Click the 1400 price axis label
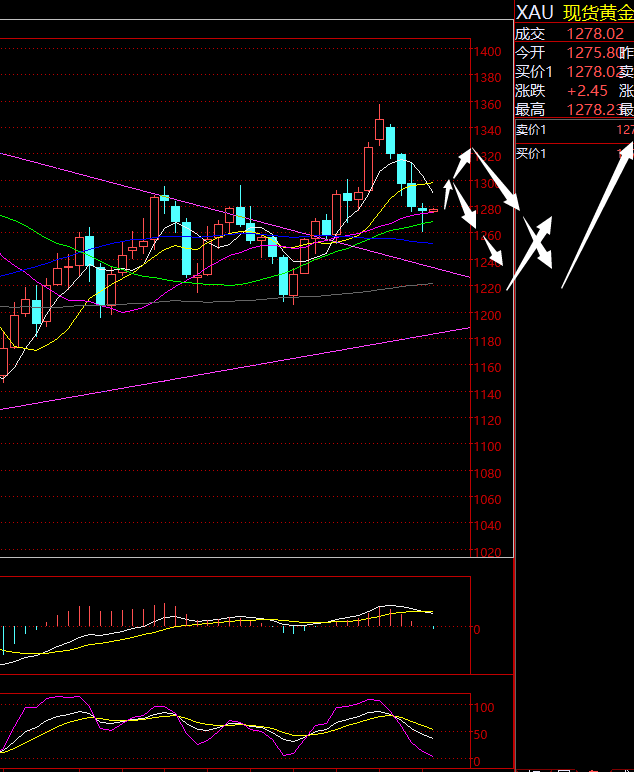634x772 pixels. click(487, 51)
